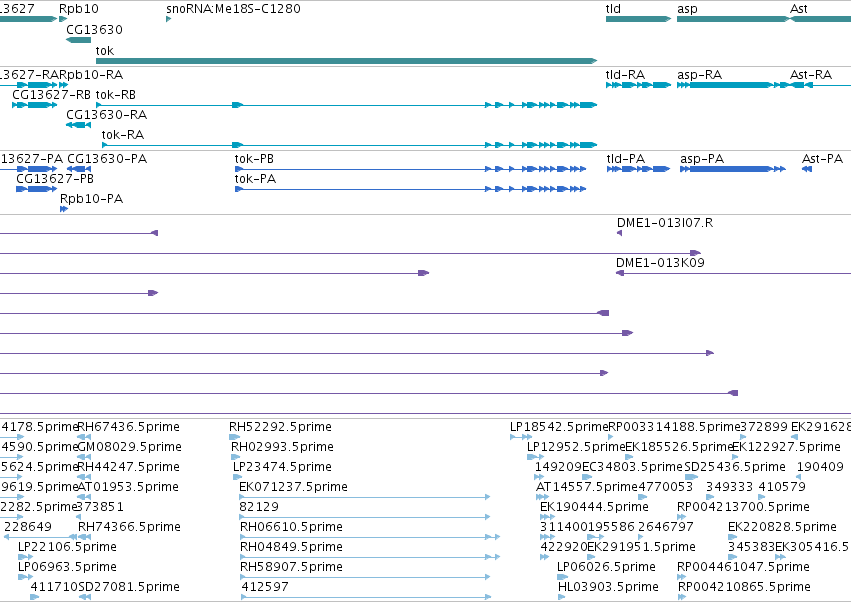This screenshot has height=602, width=851.
Task: Open the tok-PB protein feature
Action: point(410,169)
